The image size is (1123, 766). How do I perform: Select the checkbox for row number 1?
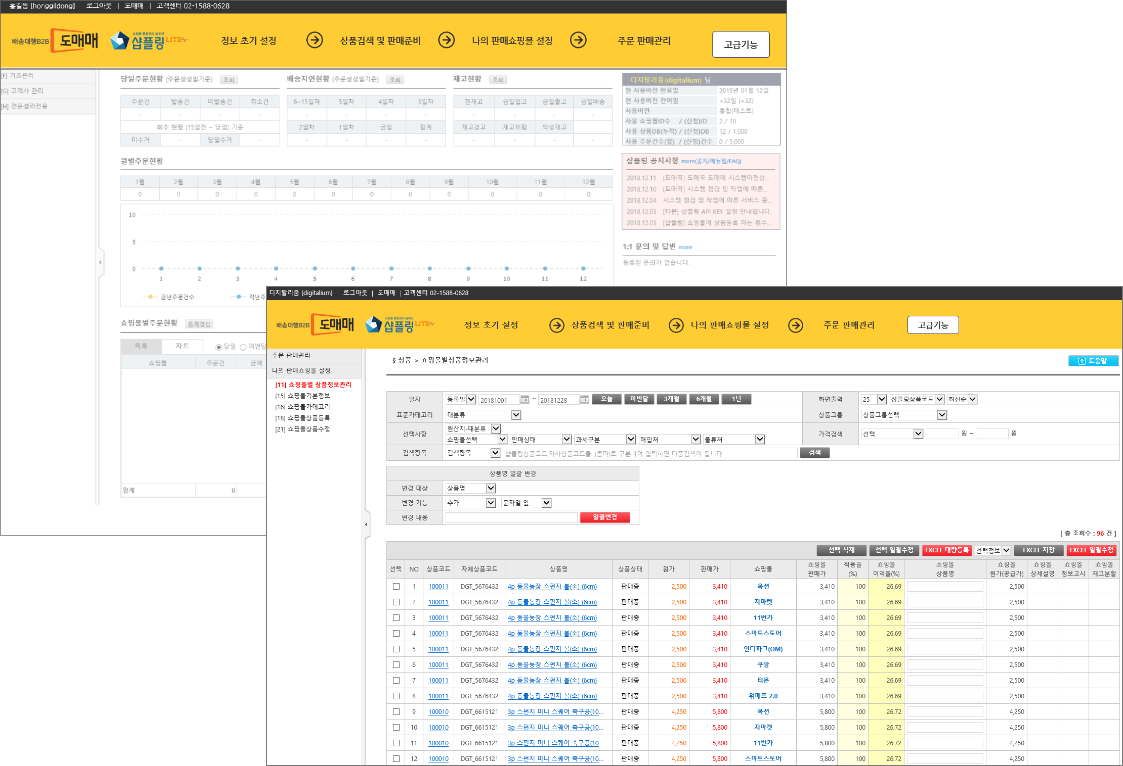coord(396,586)
